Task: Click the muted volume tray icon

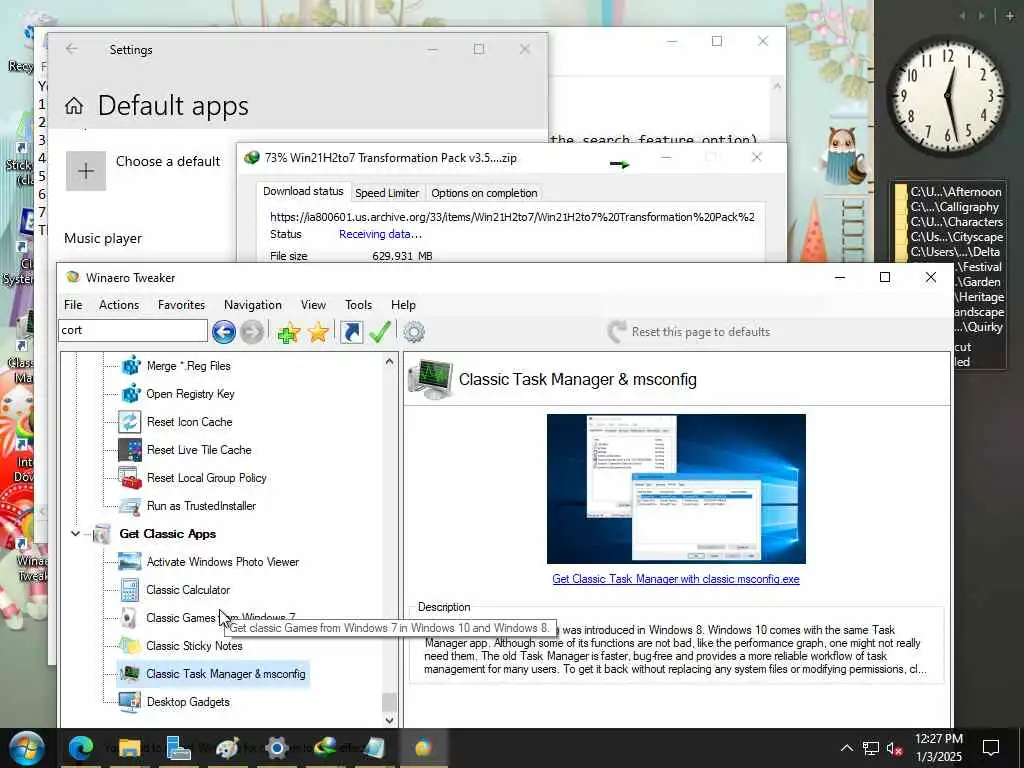Action: click(894, 748)
